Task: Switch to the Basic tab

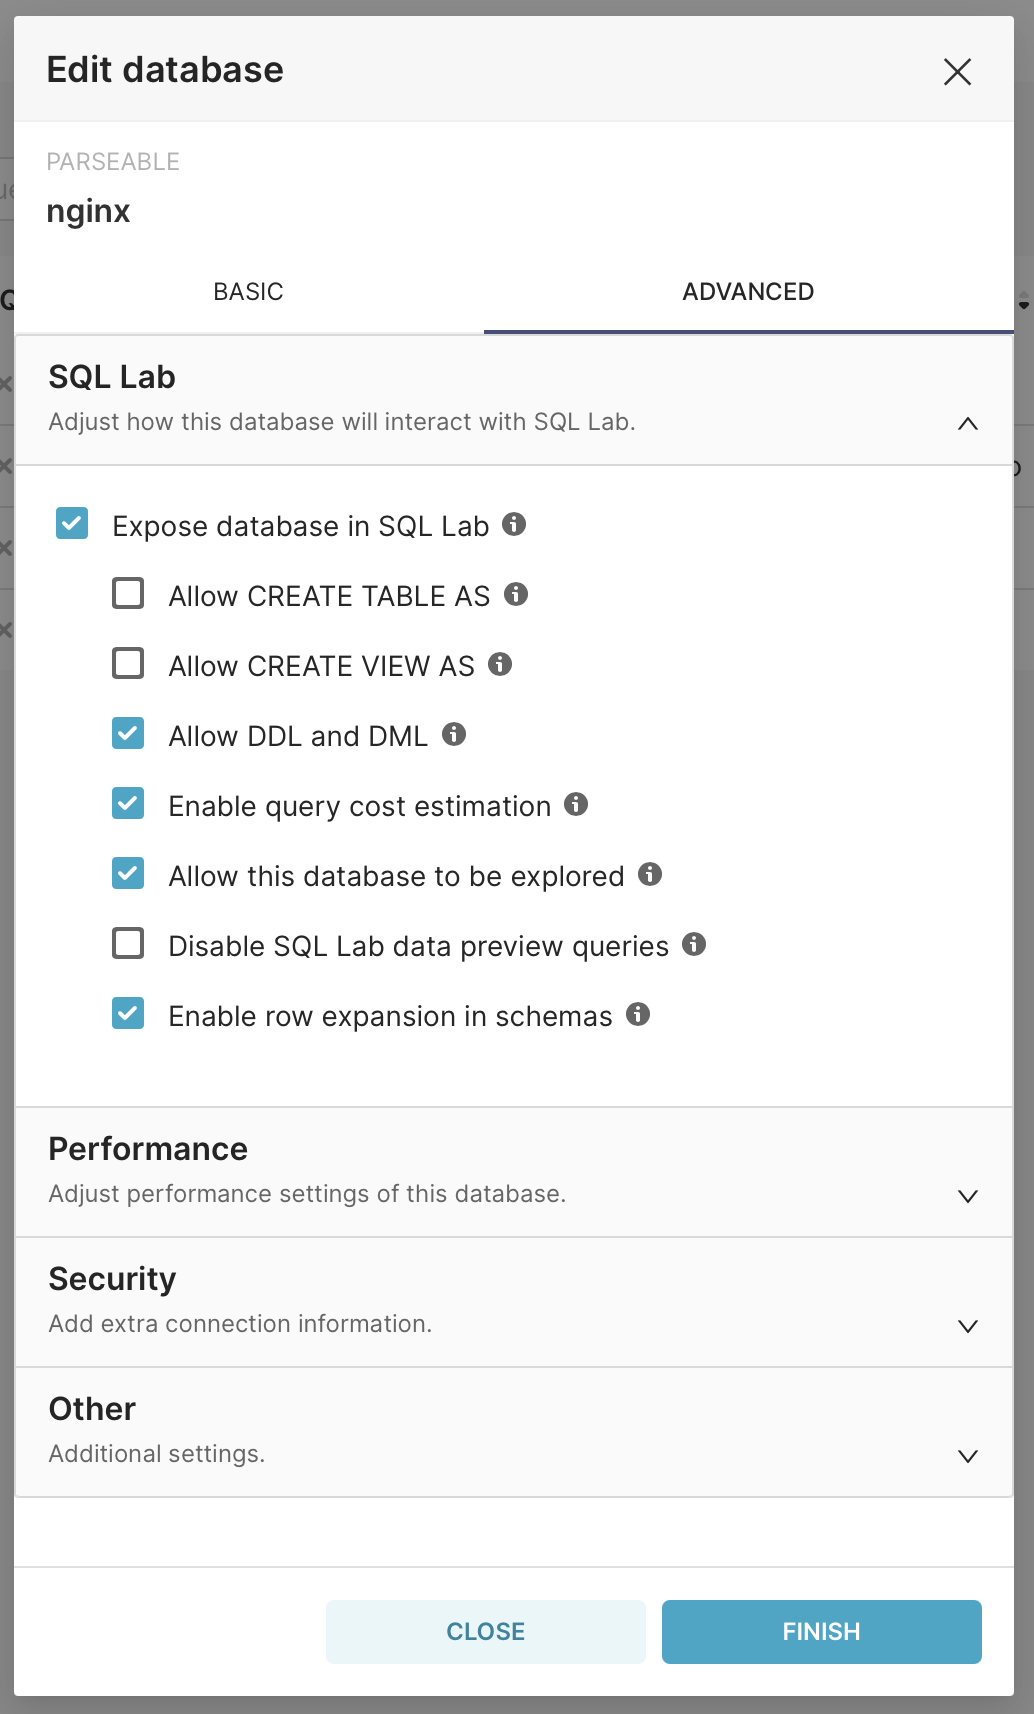Action: click(x=248, y=292)
